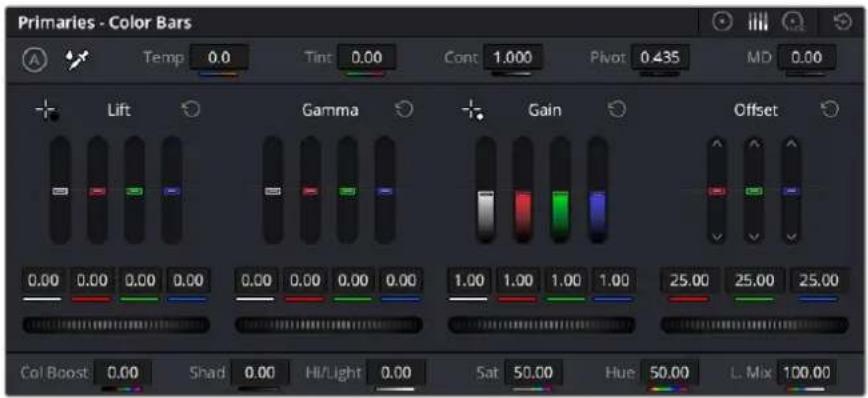The height and width of the screenshot is (398, 868).
Task: Click the Hue value 50.00
Action: pos(669,373)
